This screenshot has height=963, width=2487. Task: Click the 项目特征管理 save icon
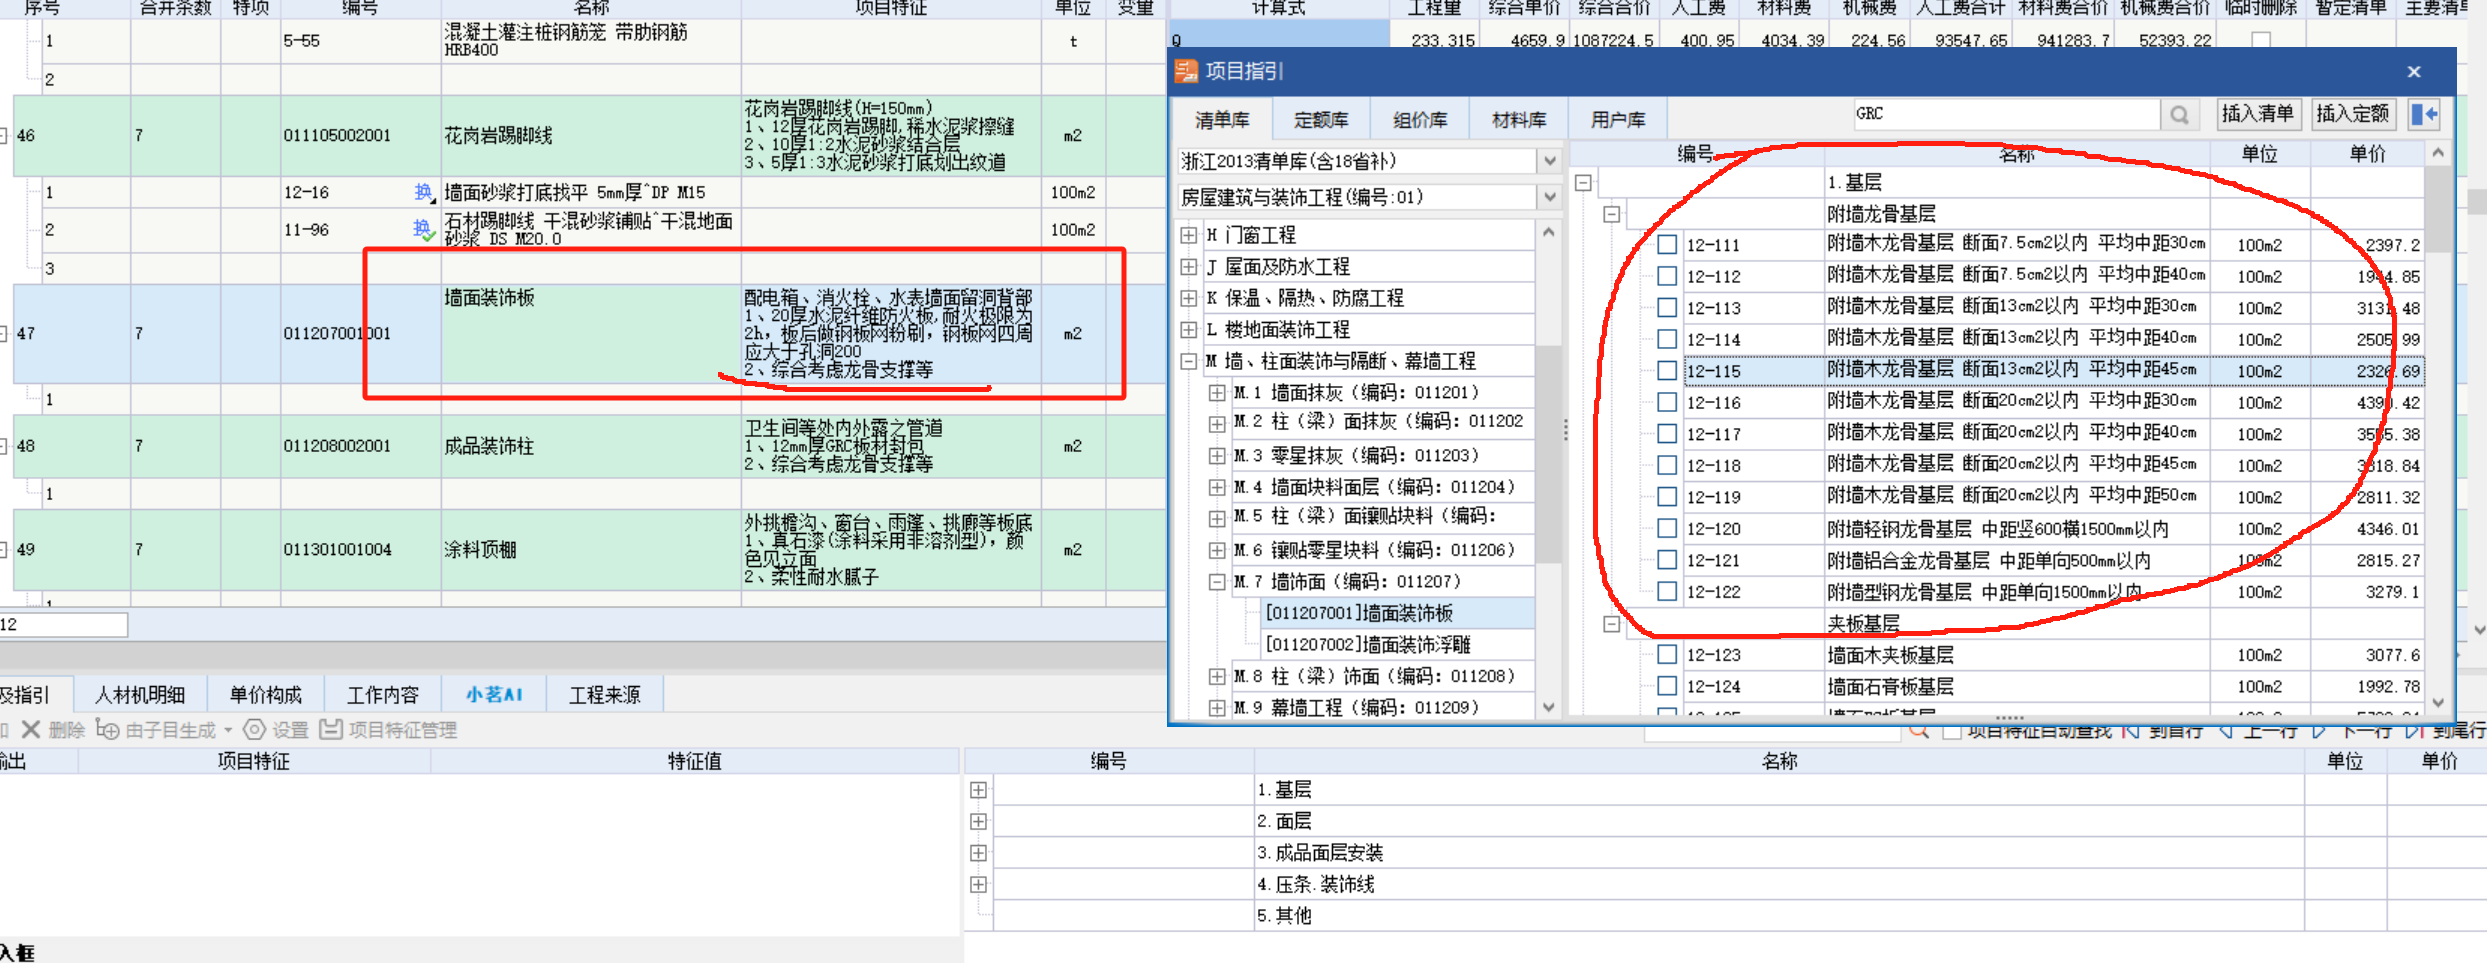pos(331,730)
